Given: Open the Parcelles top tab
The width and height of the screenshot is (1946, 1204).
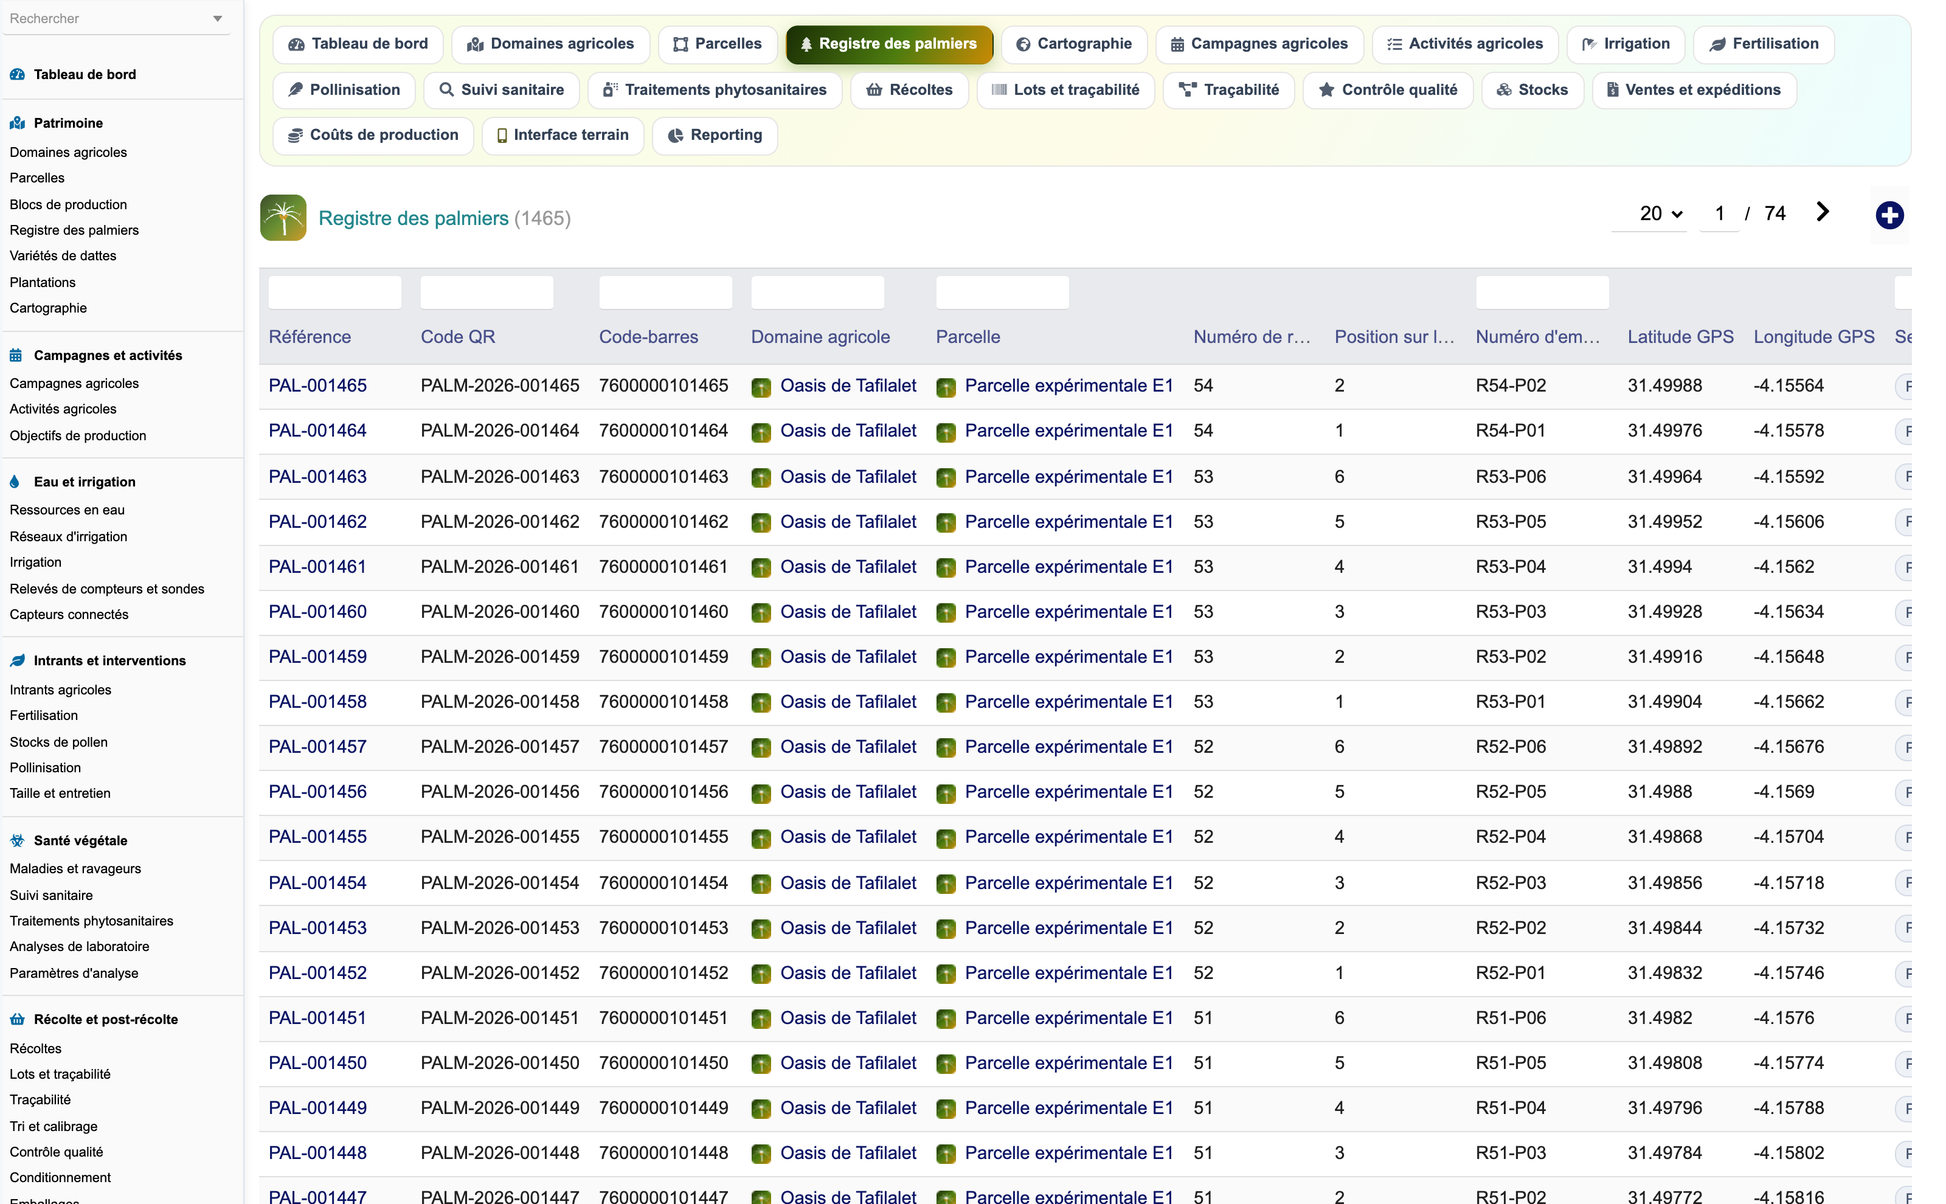Looking at the screenshot, I should (717, 44).
